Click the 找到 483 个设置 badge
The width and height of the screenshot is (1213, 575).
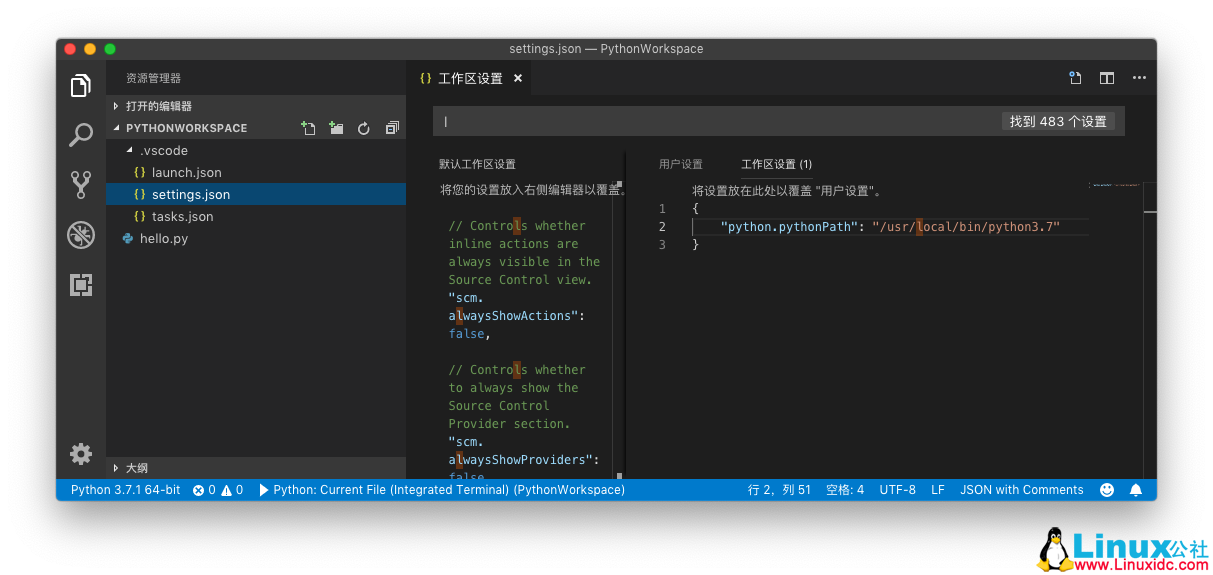[x=1058, y=121]
